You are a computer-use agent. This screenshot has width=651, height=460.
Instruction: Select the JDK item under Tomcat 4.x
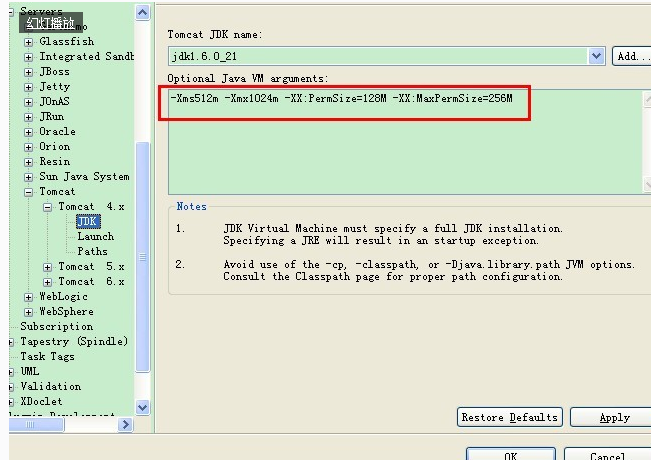tap(88, 221)
